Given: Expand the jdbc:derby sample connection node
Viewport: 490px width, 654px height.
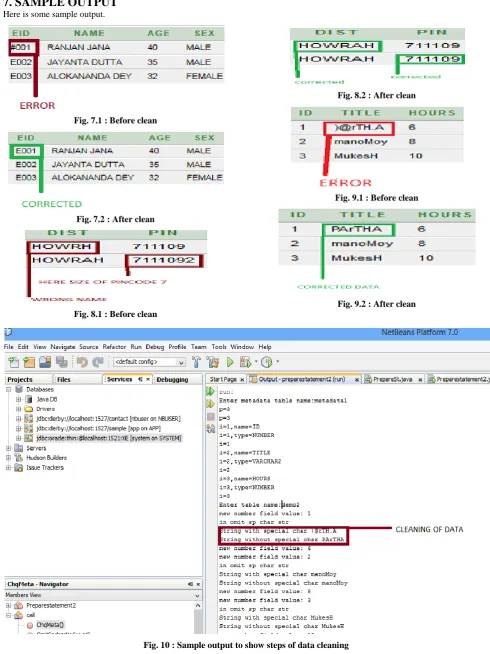Looking at the screenshot, I should click(18, 428).
